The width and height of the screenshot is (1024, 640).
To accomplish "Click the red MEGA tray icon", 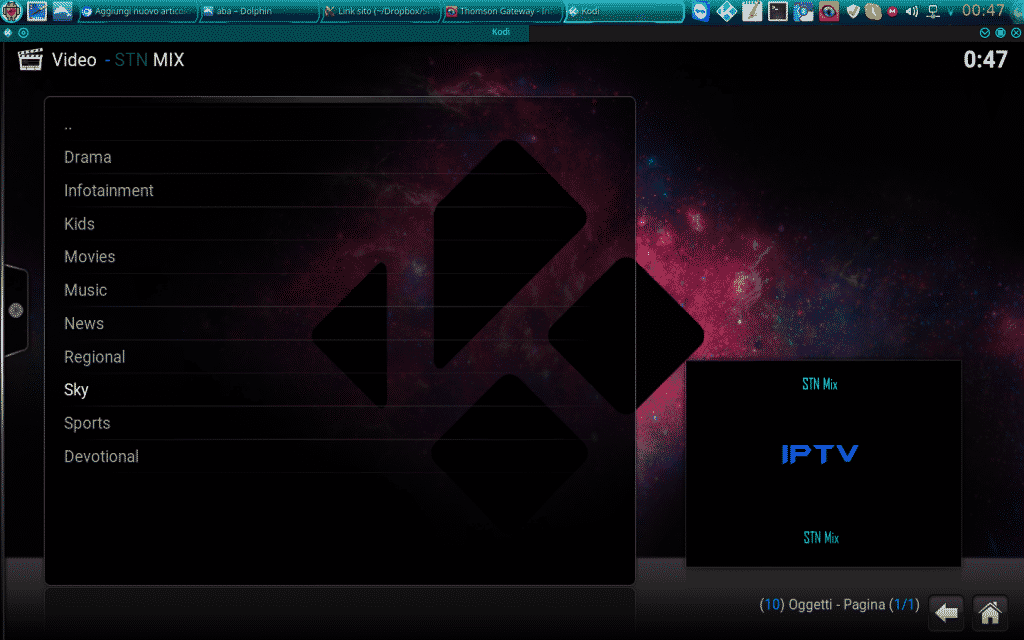I will click(892, 11).
